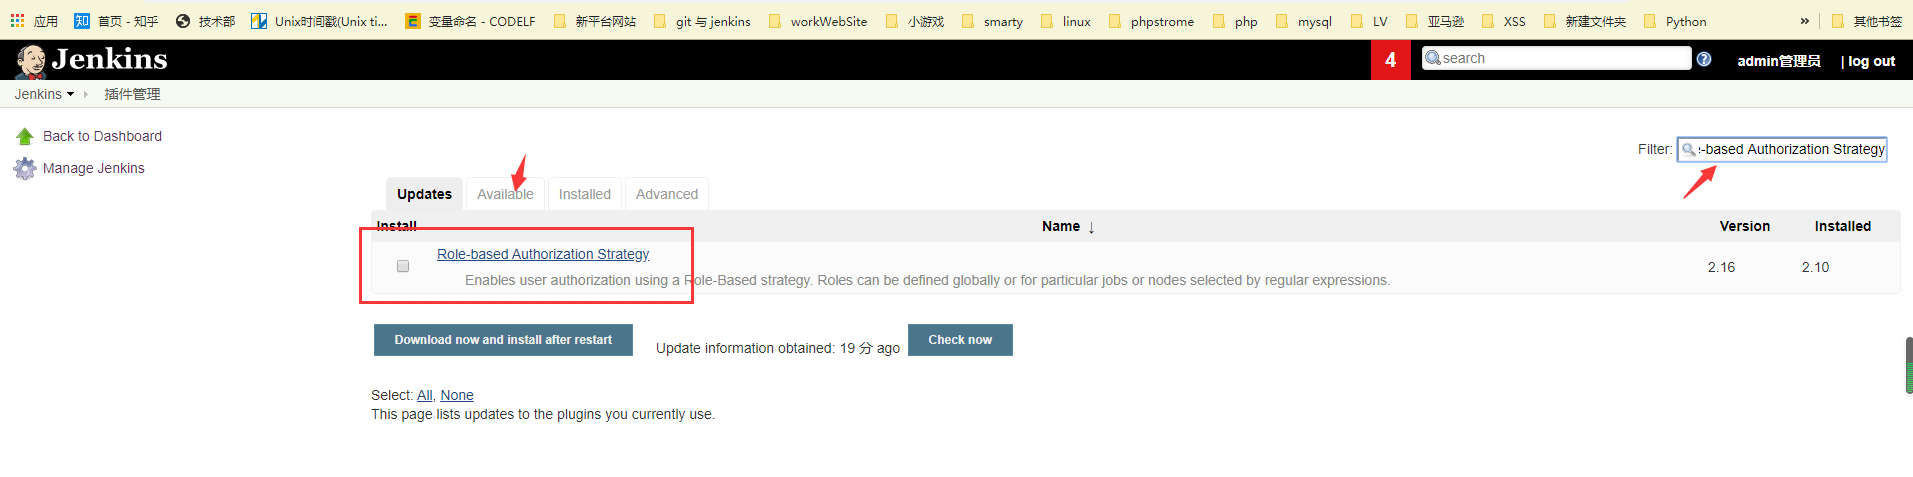The width and height of the screenshot is (1913, 477).
Task: Open the Role-based Authorization Strategy plugin link
Action: pos(543,254)
